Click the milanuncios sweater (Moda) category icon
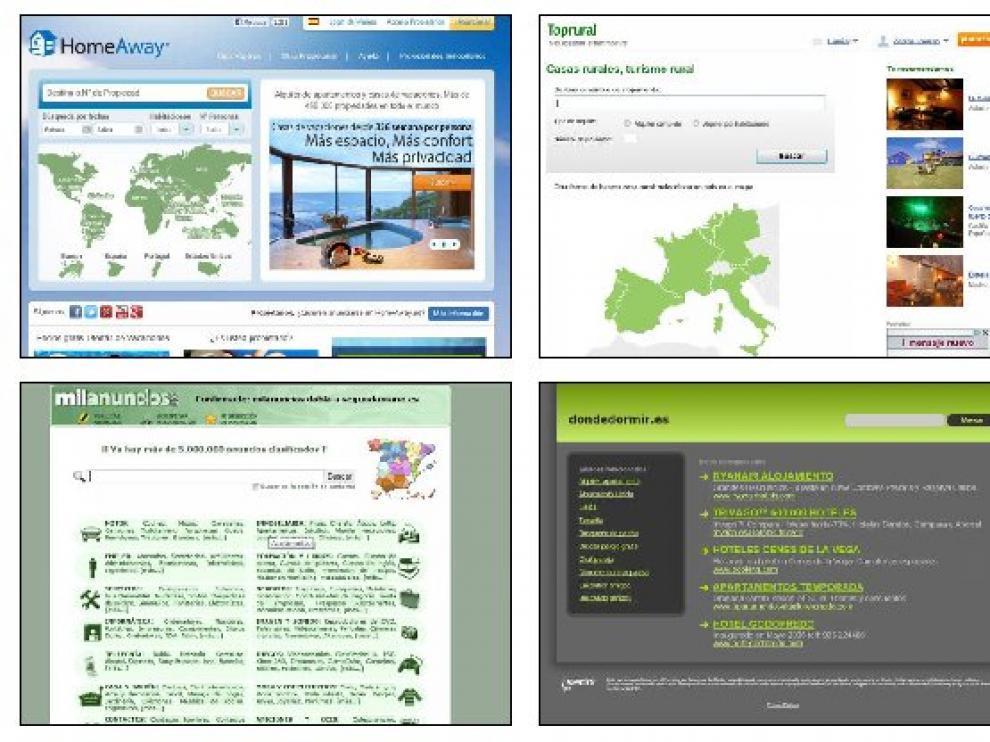Viewport: 990px width, 742px height. pyautogui.click(x=409, y=697)
